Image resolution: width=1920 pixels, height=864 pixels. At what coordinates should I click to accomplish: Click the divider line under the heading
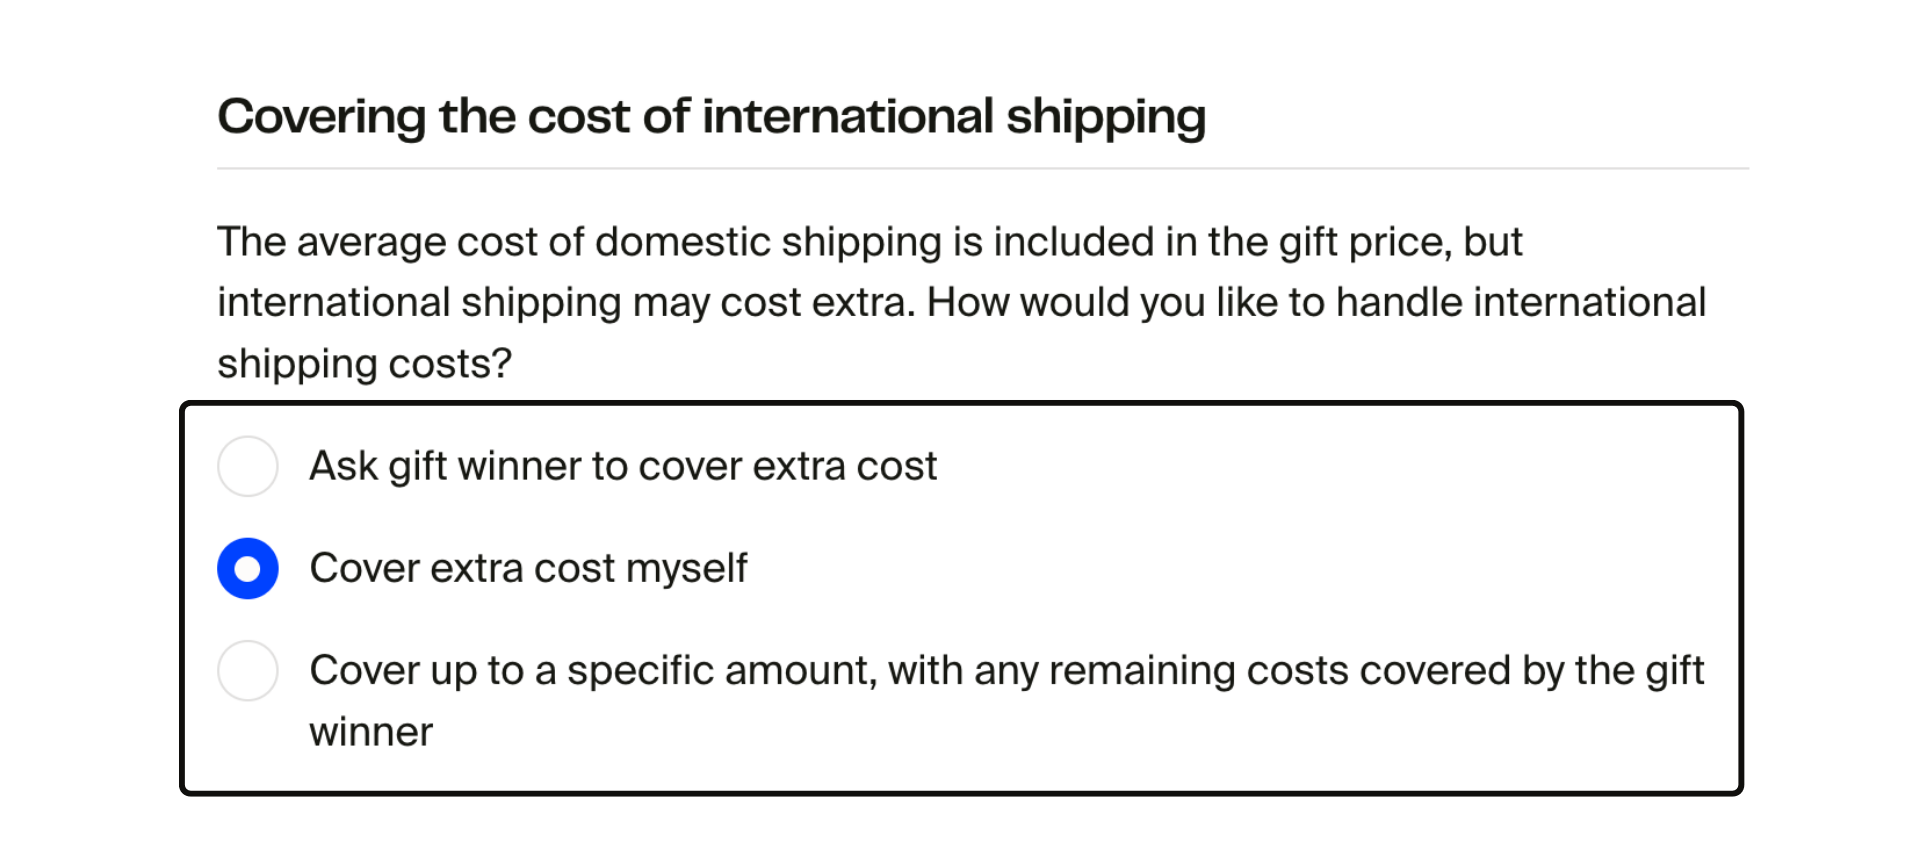960,167
